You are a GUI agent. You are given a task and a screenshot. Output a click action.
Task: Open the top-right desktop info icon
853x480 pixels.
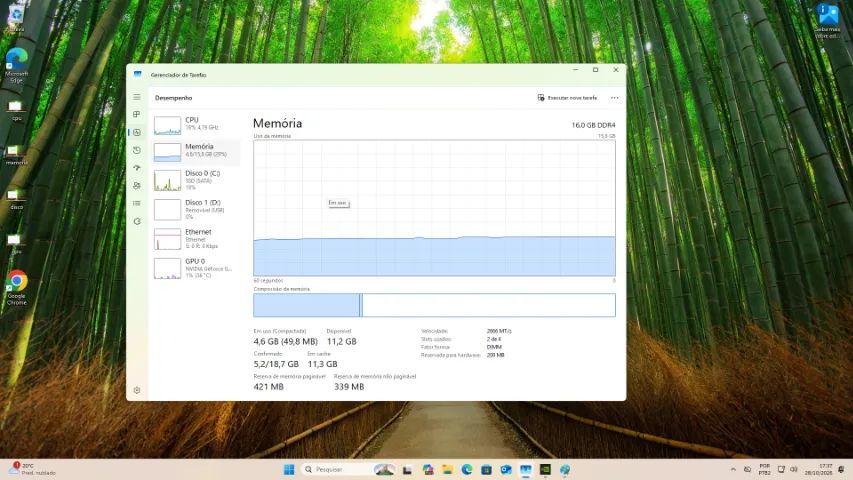pos(828,21)
